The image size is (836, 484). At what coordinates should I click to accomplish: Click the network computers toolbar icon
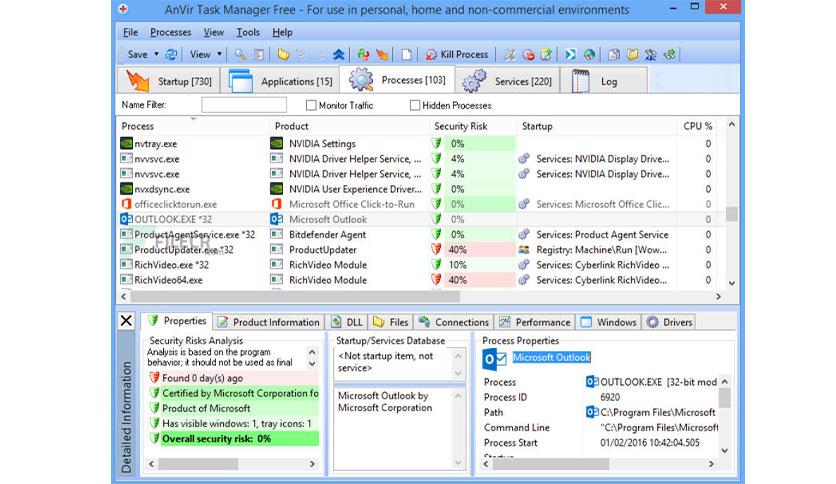click(x=650, y=54)
